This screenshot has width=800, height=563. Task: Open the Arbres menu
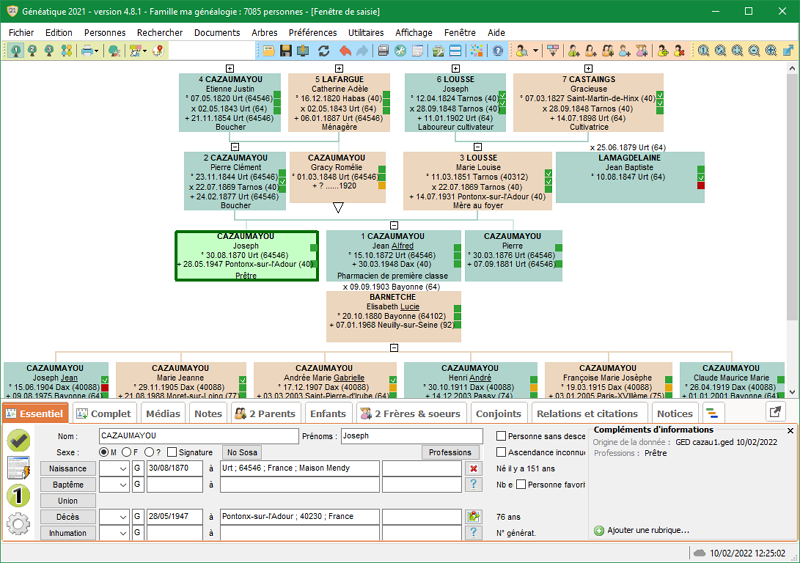click(x=264, y=33)
